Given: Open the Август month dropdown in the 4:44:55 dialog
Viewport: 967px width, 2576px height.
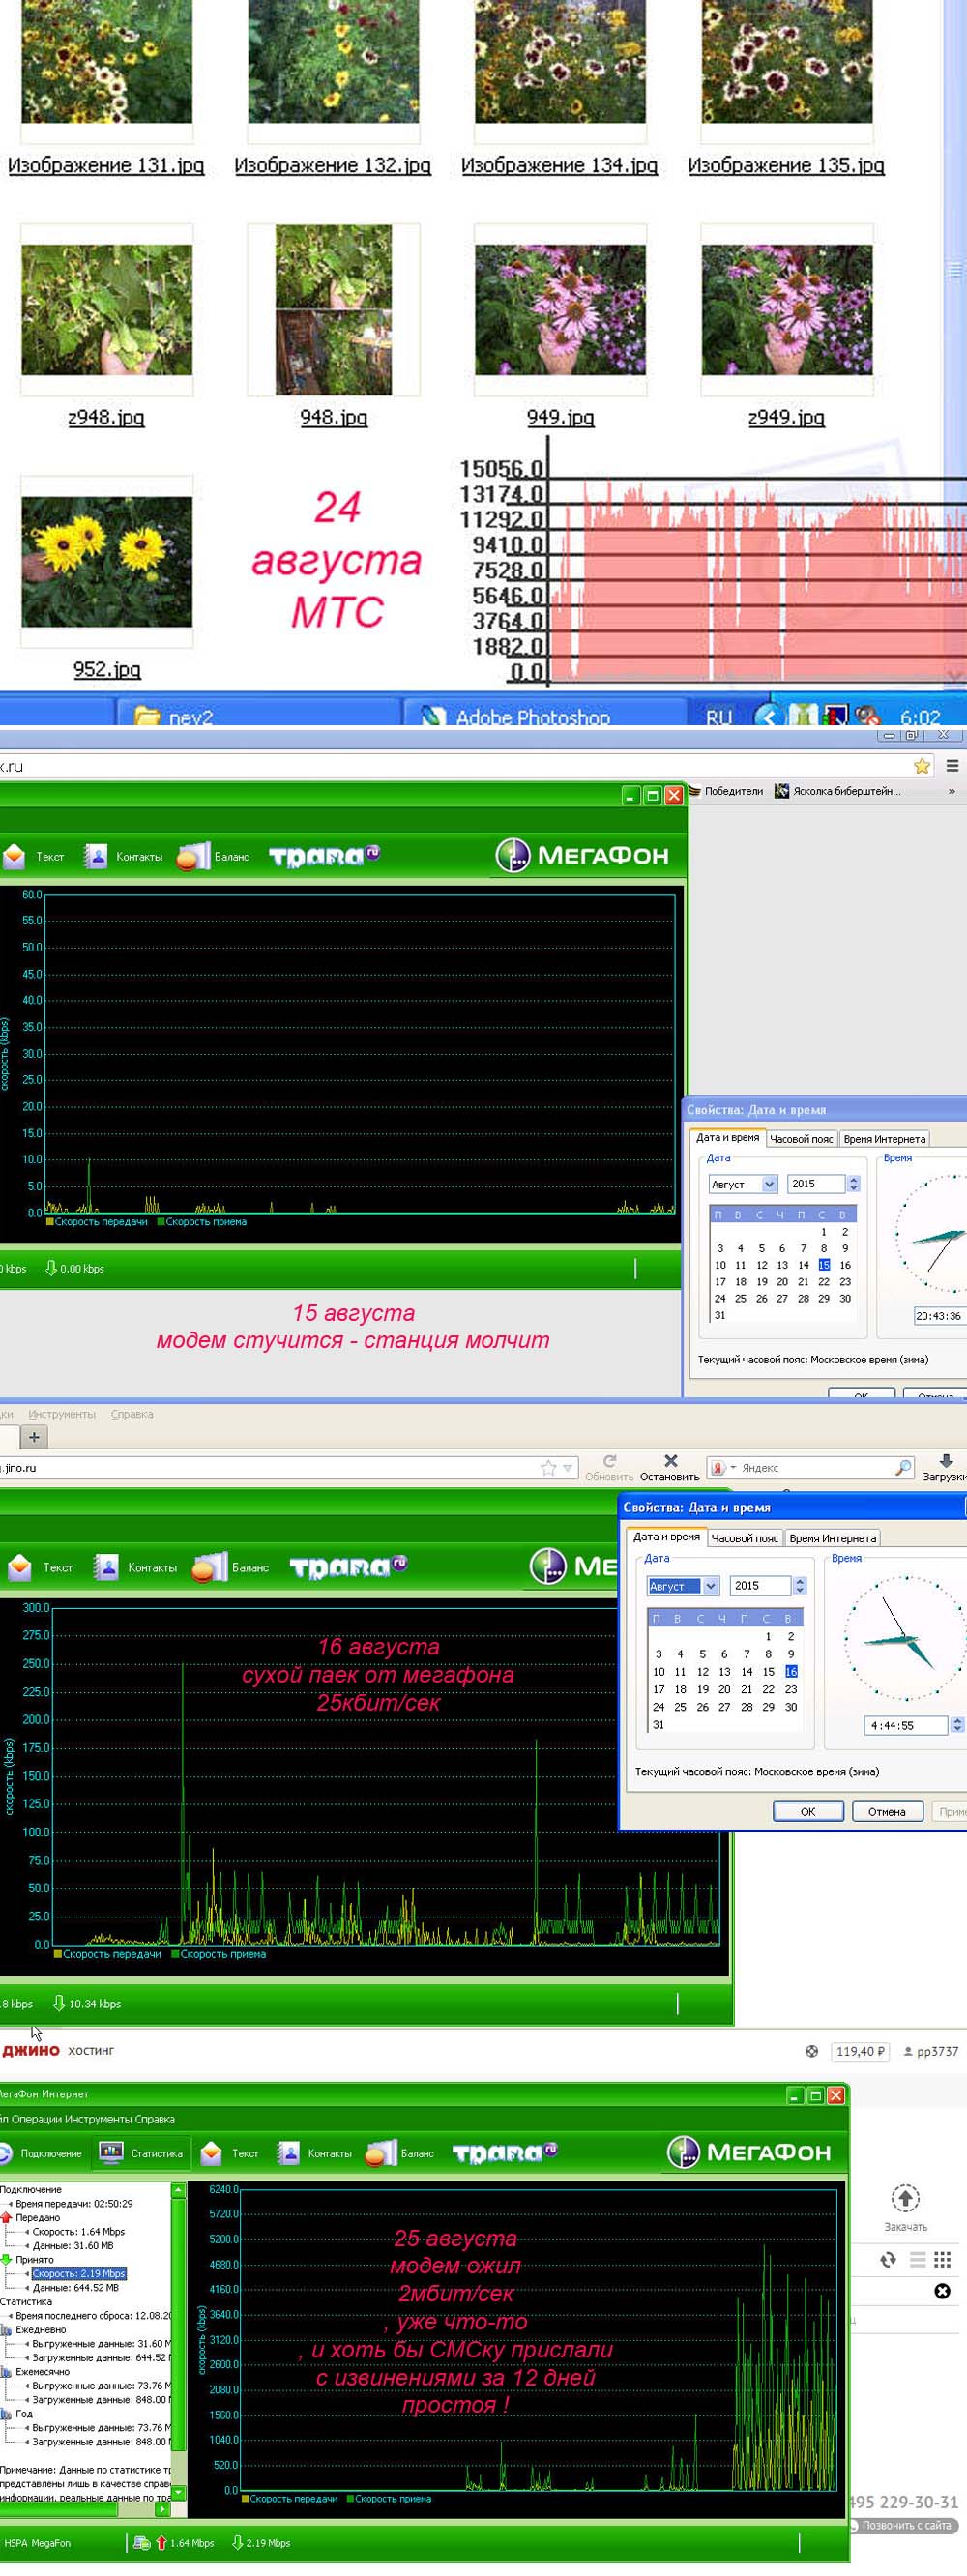Looking at the screenshot, I should click(710, 1586).
